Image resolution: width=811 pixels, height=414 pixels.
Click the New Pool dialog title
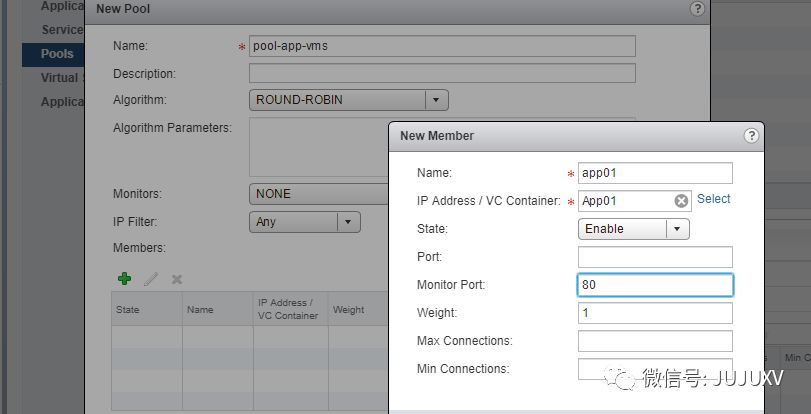(123, 9)
